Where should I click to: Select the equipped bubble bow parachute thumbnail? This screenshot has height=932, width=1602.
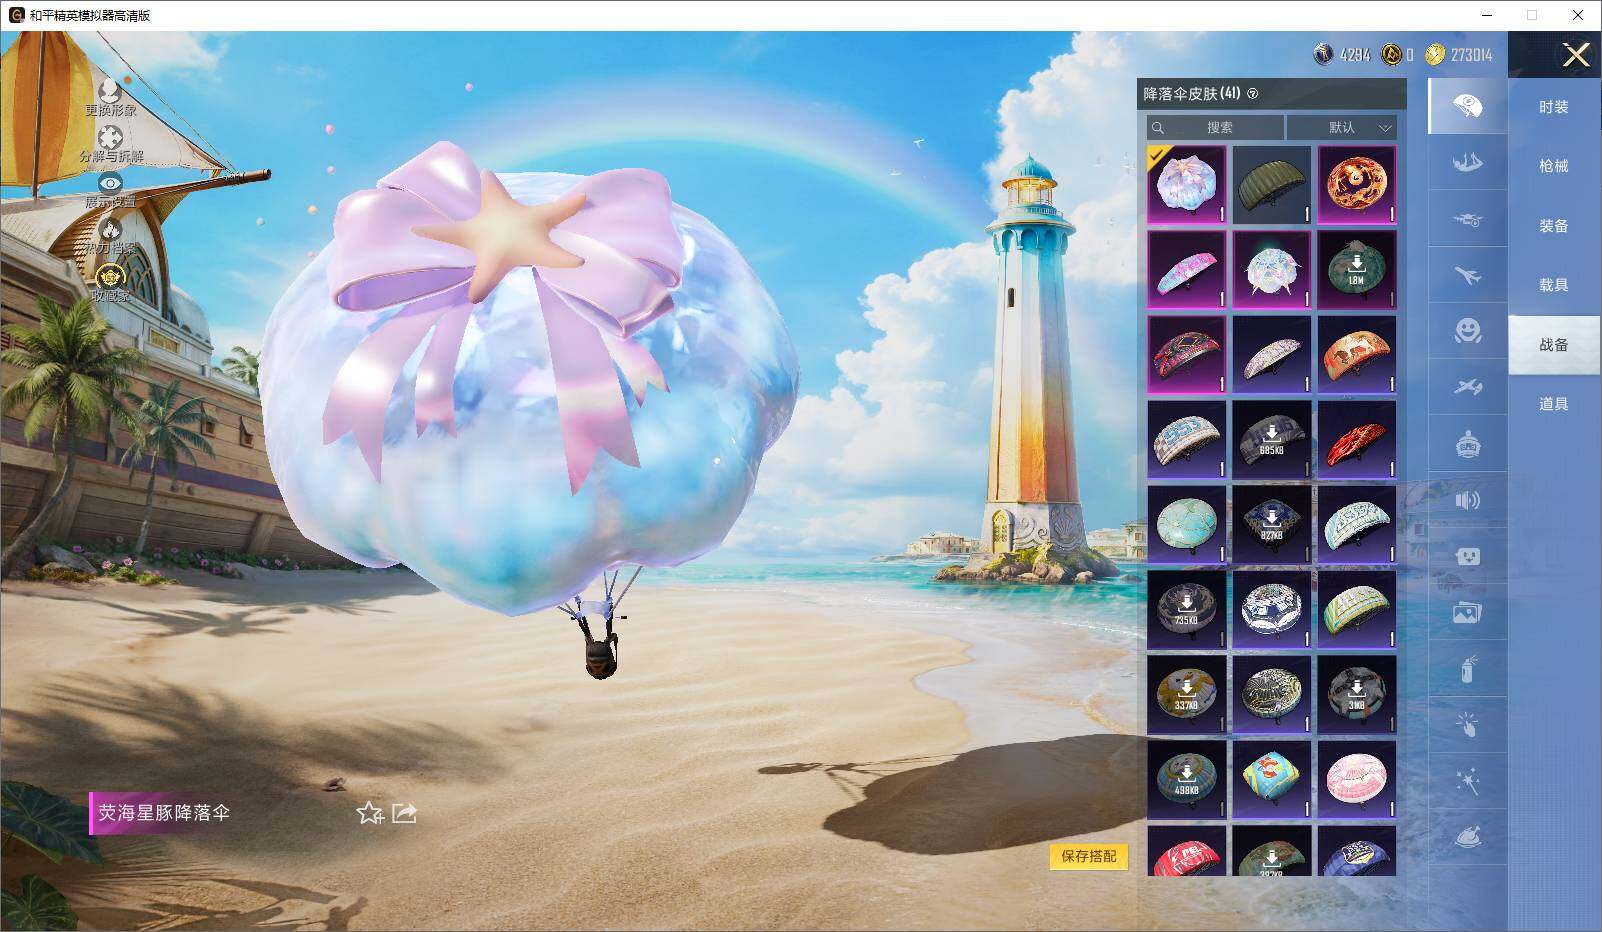pos(1187,185)
